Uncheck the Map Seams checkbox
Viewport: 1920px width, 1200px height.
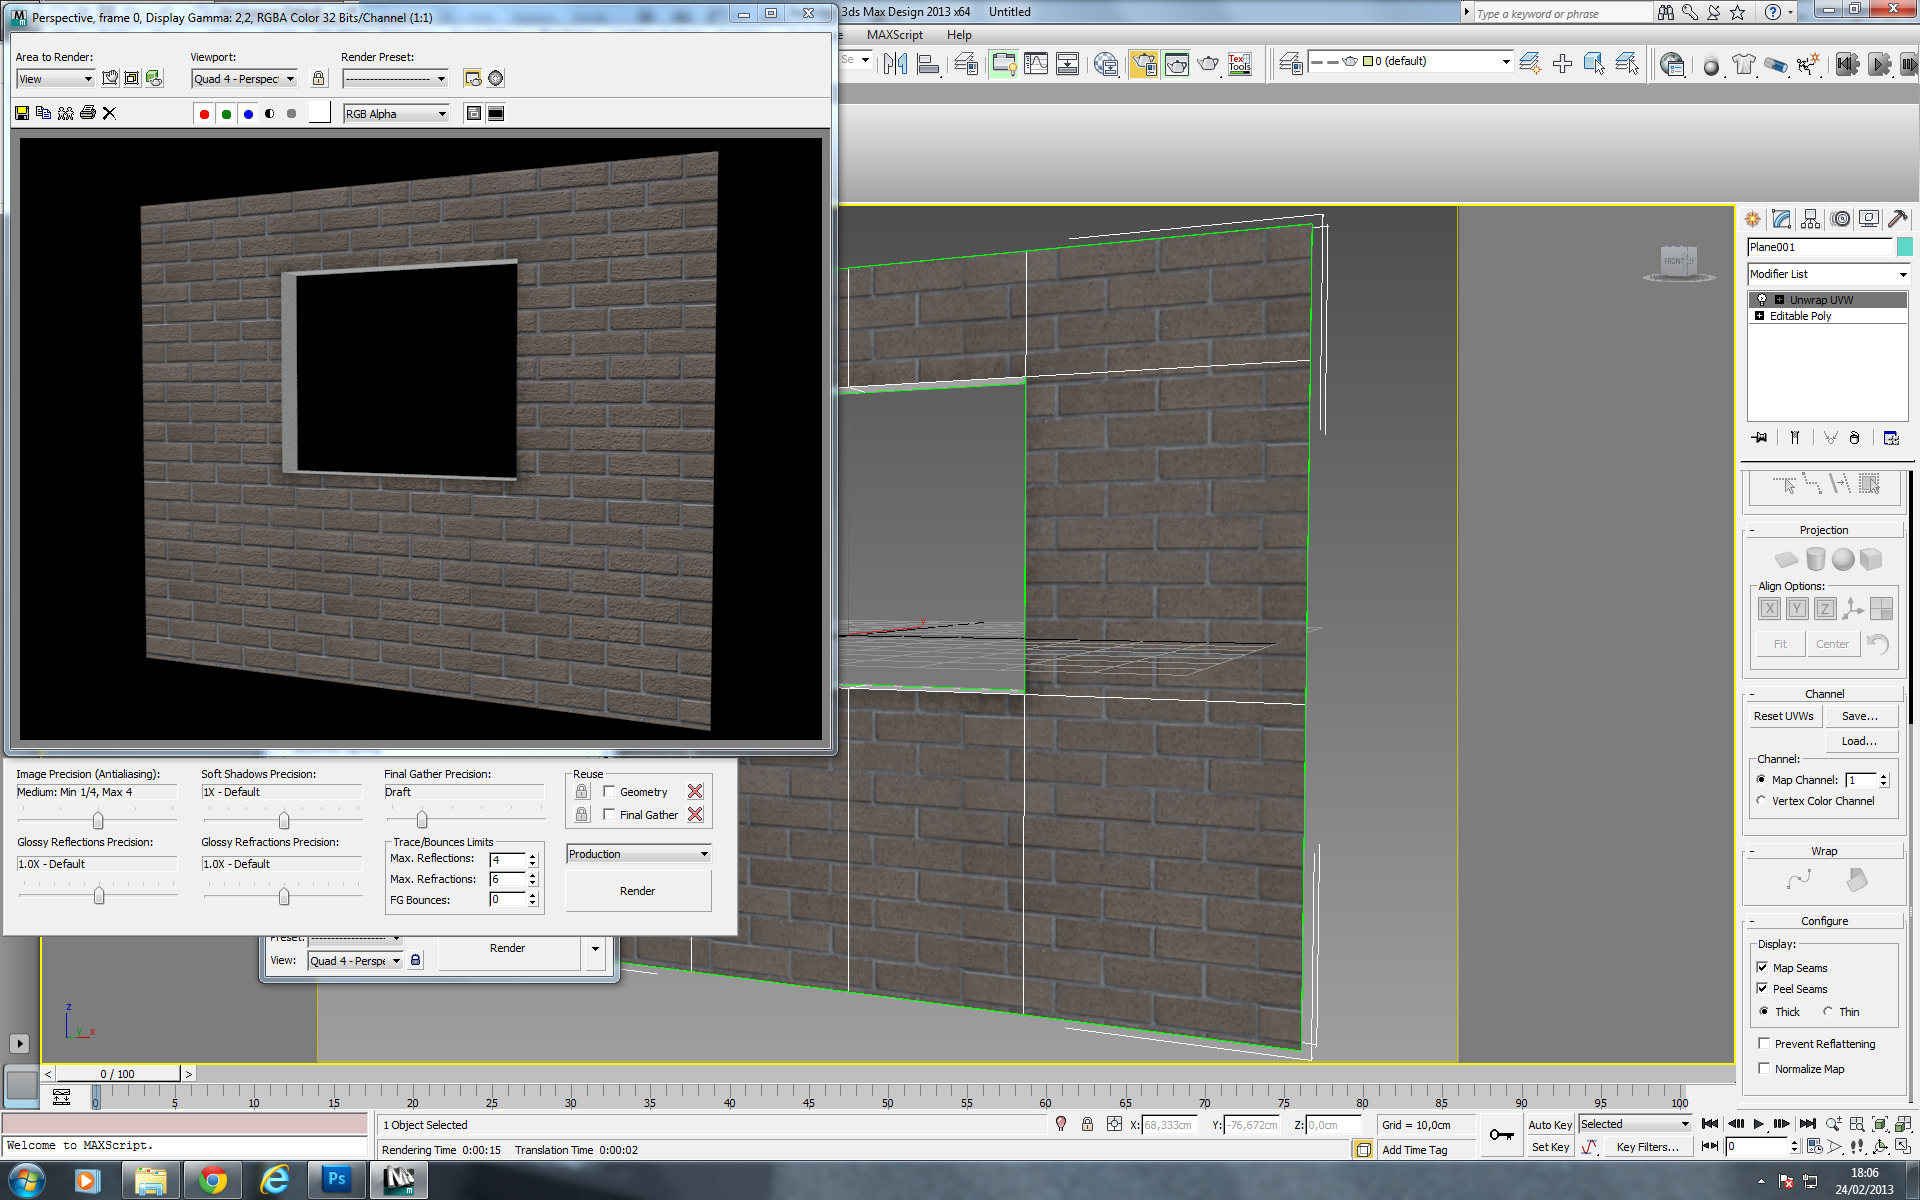[1762, 967]
